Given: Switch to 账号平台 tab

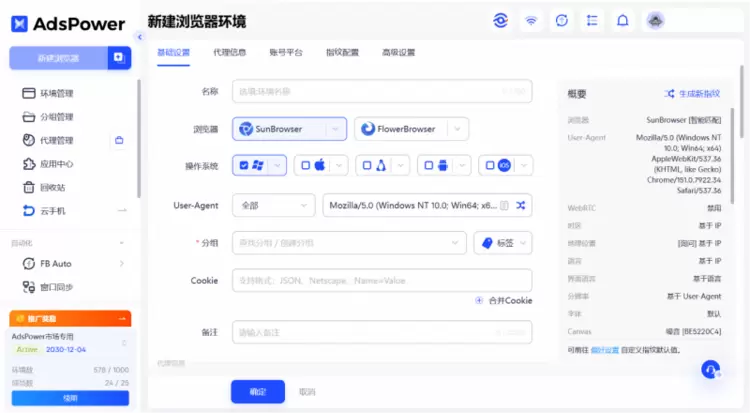Looking at the screenshot, I should pos(286,53).
